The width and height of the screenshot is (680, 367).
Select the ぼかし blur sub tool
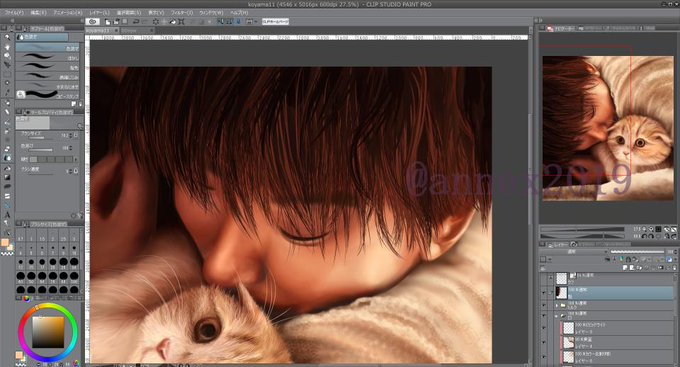coord(48,58)
